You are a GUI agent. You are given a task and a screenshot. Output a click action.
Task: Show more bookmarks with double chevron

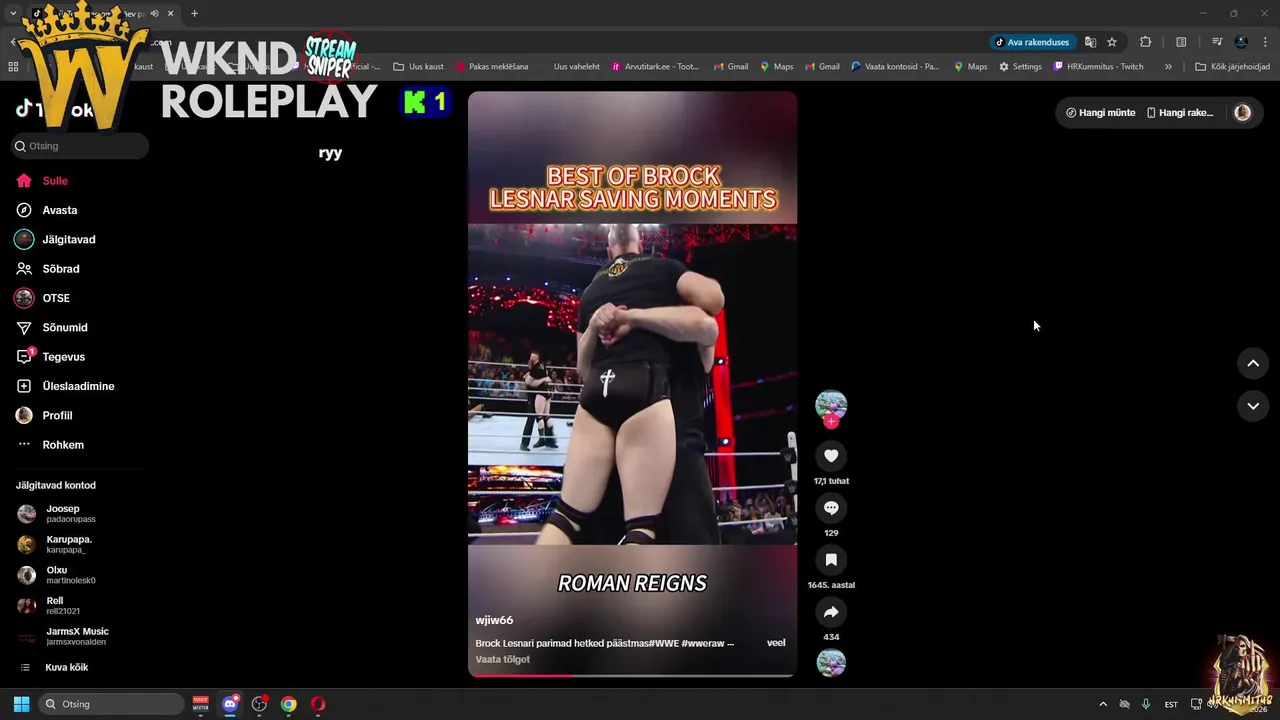(x=1168, y=67)
